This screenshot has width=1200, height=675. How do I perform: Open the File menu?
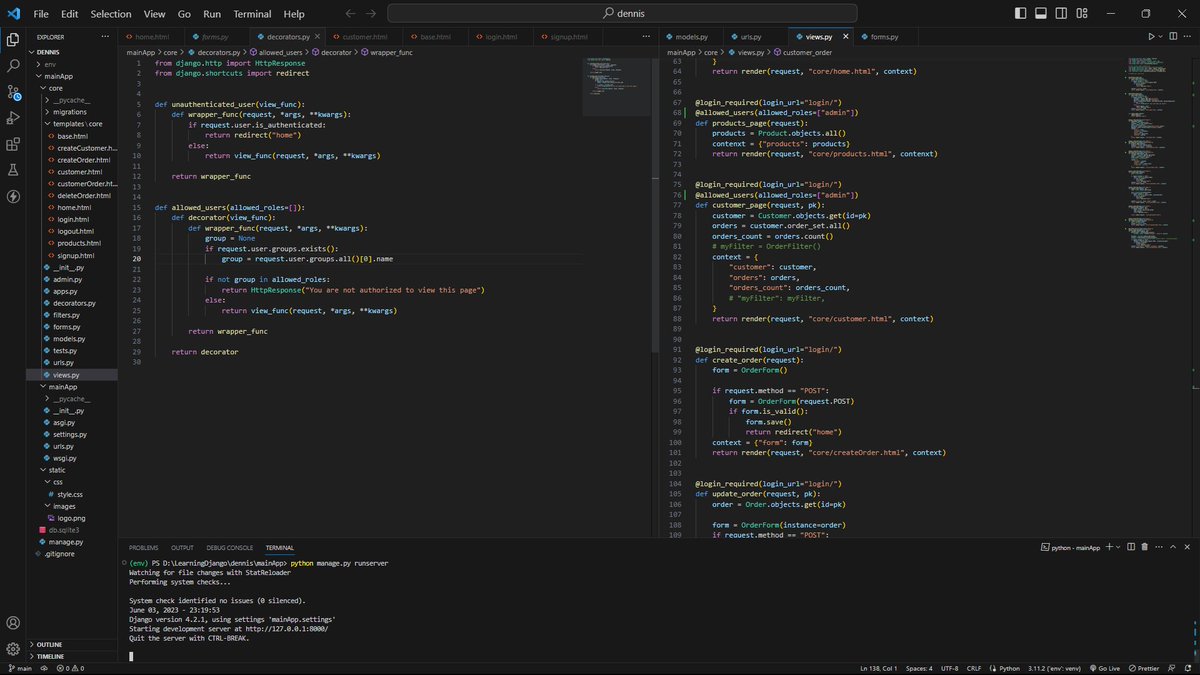pyautogui.click(x=41, y=14)
